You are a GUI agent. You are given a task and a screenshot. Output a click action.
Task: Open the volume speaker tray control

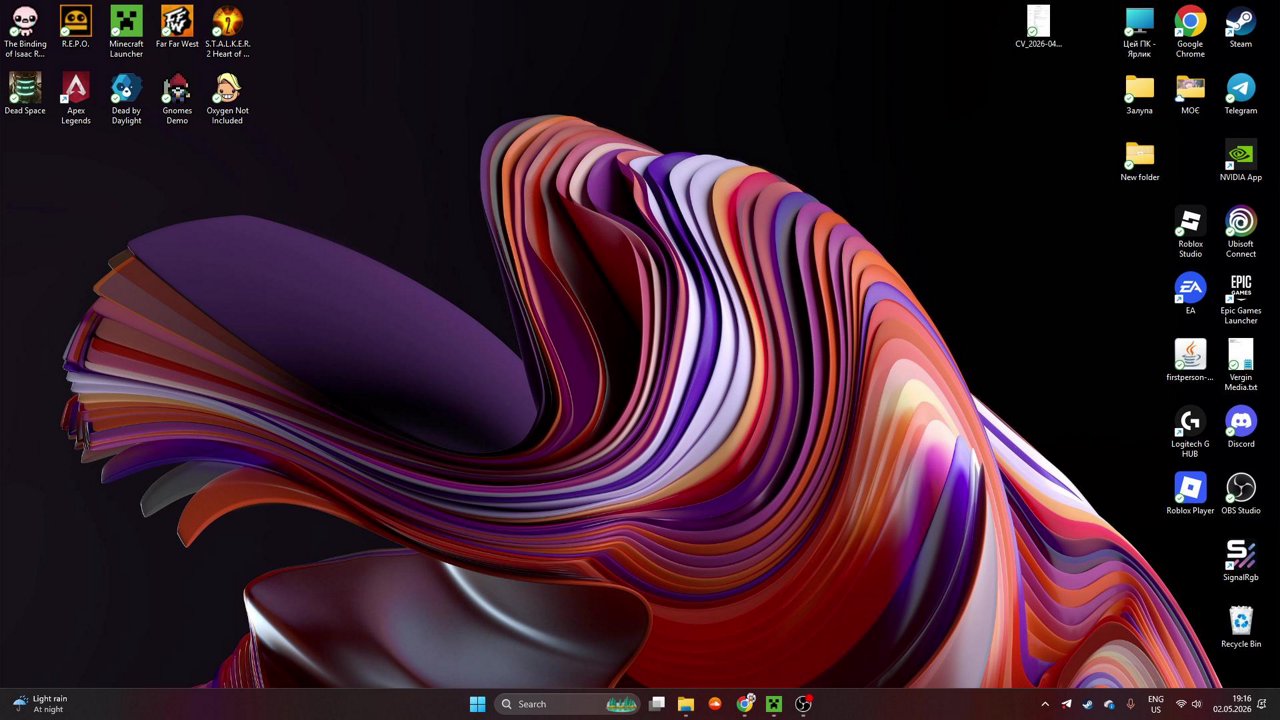coord(1196,704)
